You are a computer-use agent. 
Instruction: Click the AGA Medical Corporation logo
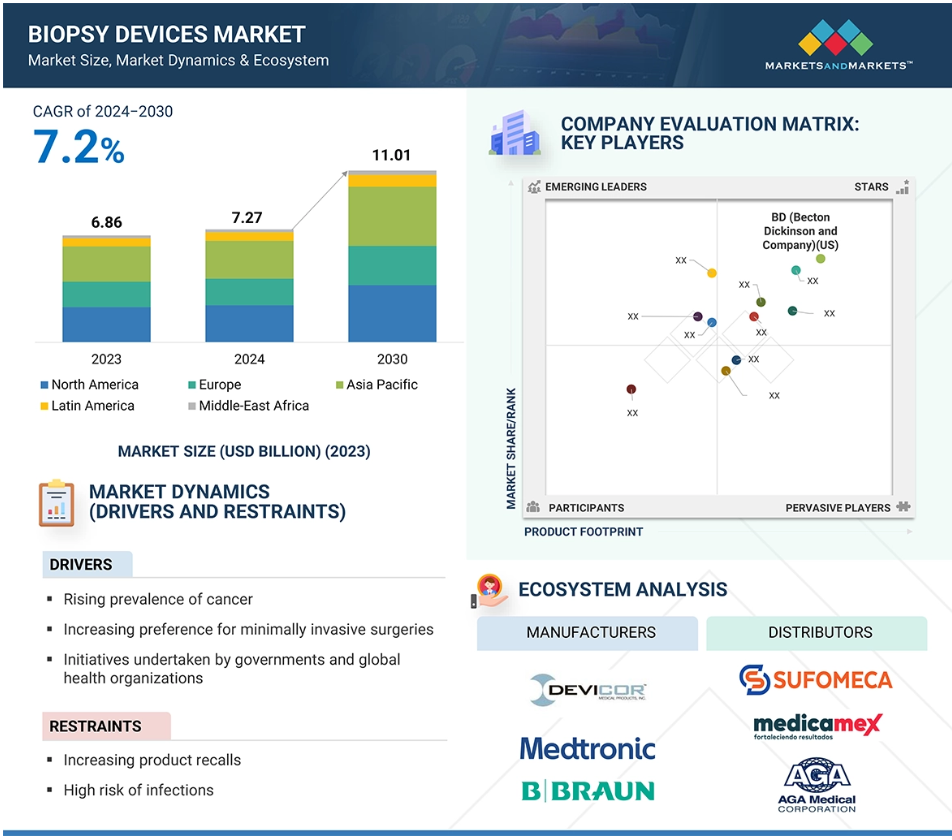pyautogui.click(x=817, y=785)
